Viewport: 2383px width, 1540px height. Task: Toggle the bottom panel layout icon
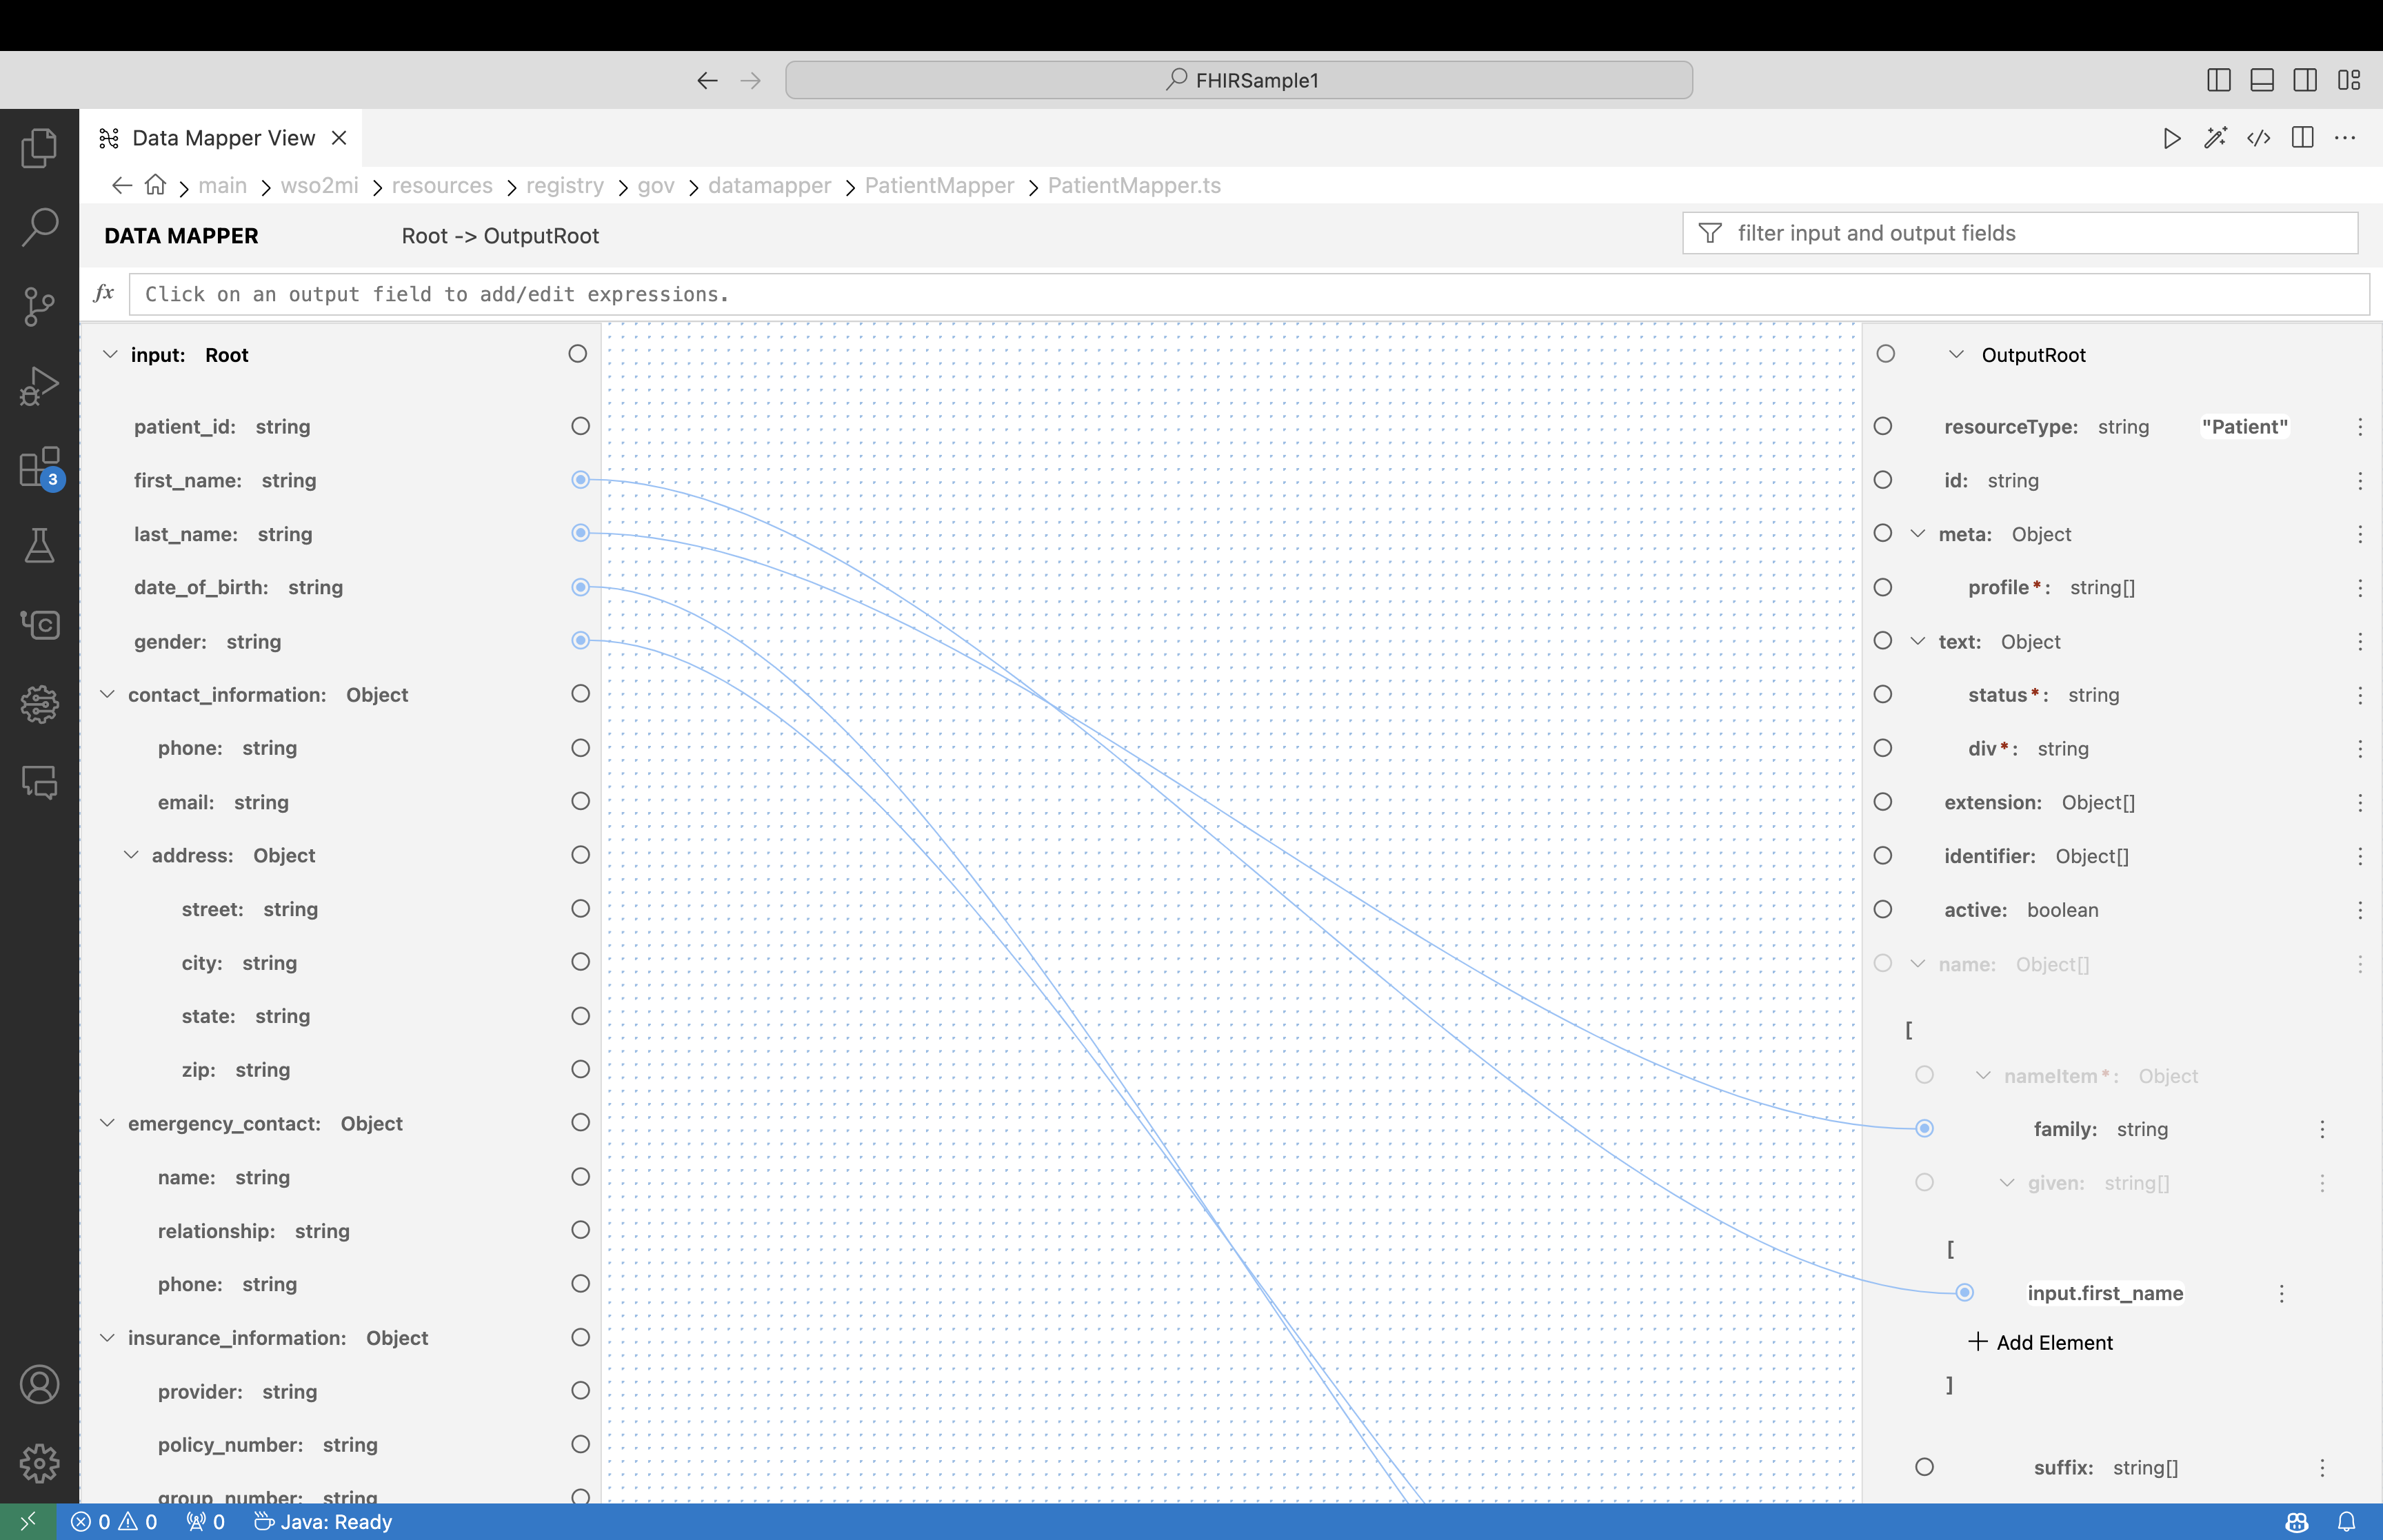click(2262, 80)
